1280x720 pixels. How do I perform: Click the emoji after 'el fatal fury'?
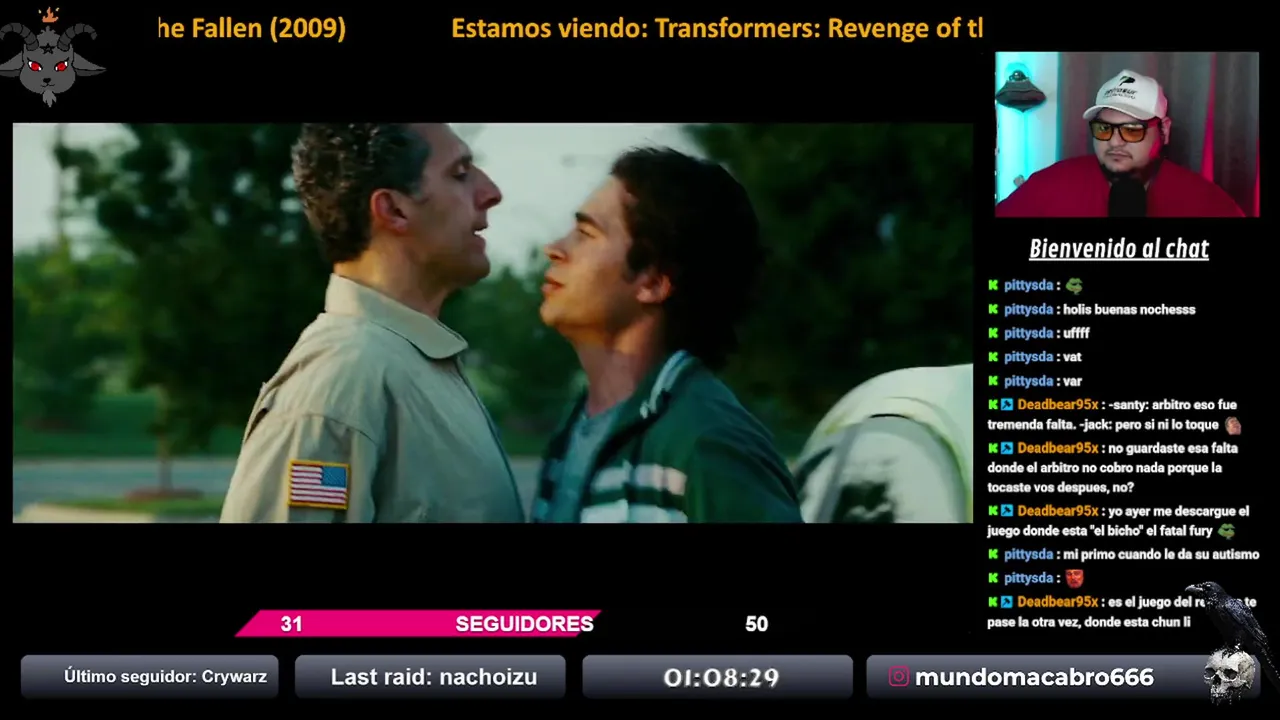click(x=1227, y=531)
